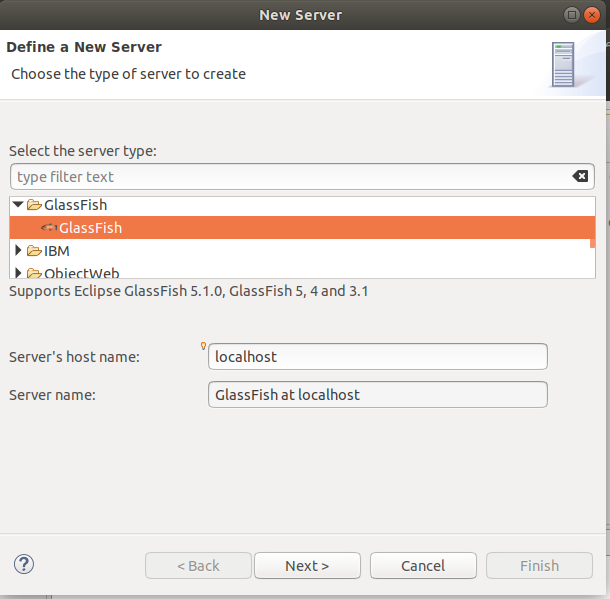Expand the ObjectWeb category

click(18, 272)
